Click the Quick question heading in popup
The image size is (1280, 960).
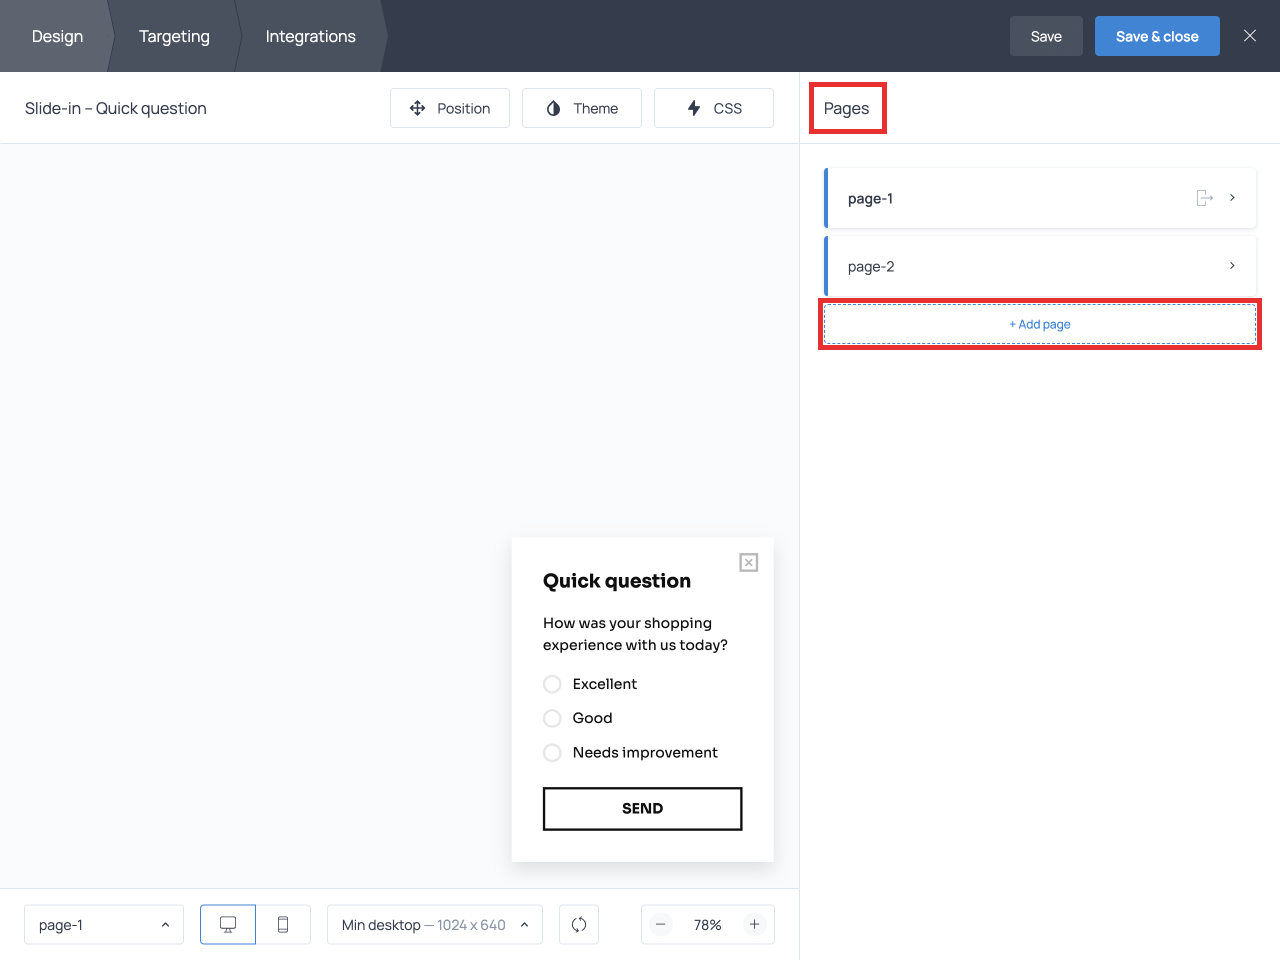point(617,581)
